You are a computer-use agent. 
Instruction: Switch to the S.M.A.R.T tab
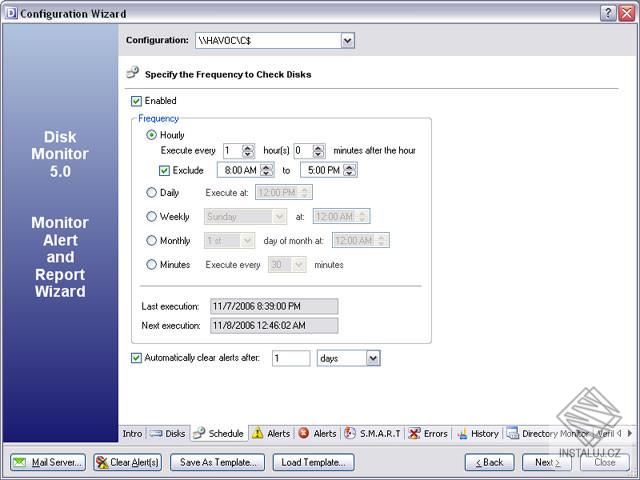[372, 433]
